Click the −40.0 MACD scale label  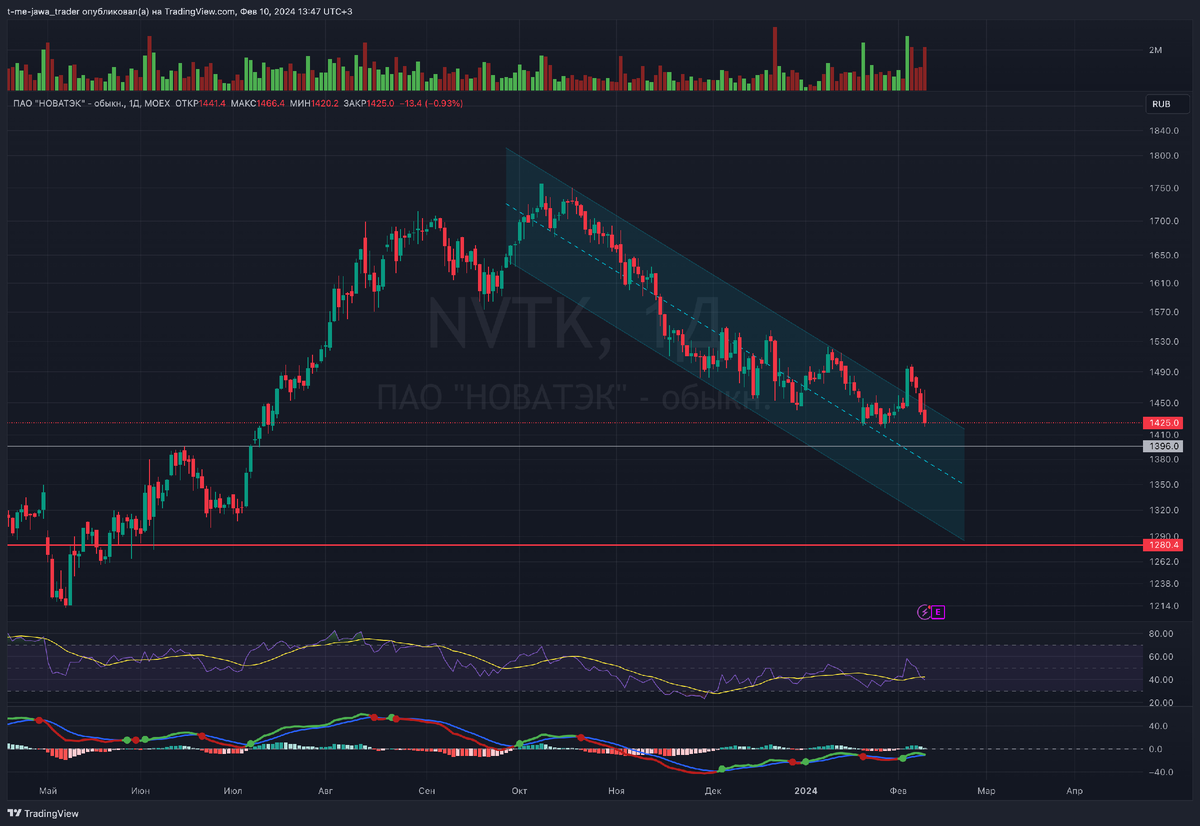pyautogui.click(x=1160, y=772)
